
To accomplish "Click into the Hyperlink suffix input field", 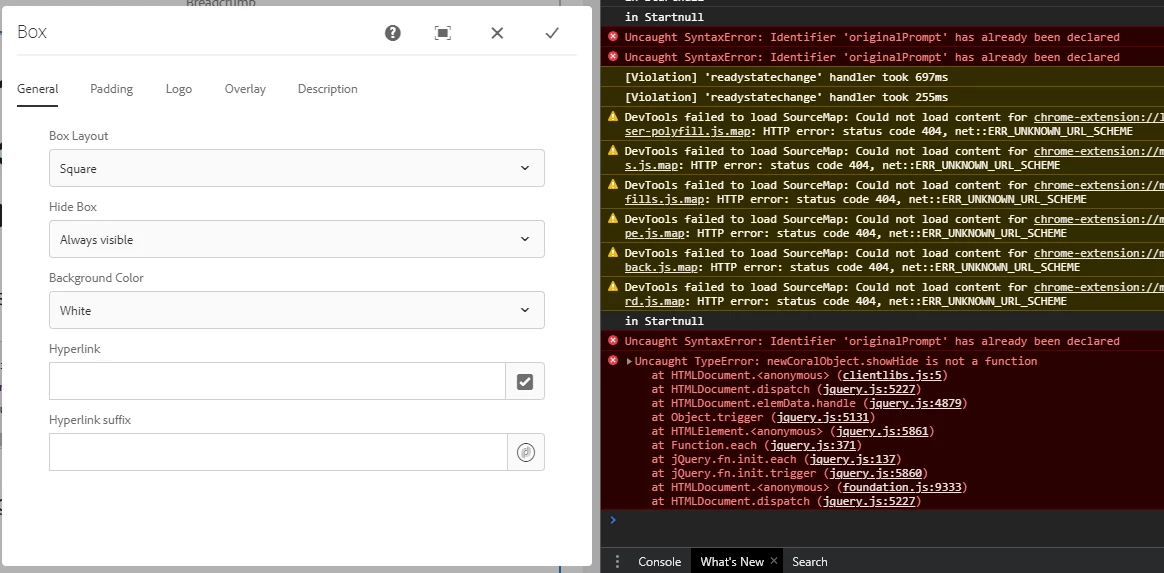I will click(x=278, y=452).
